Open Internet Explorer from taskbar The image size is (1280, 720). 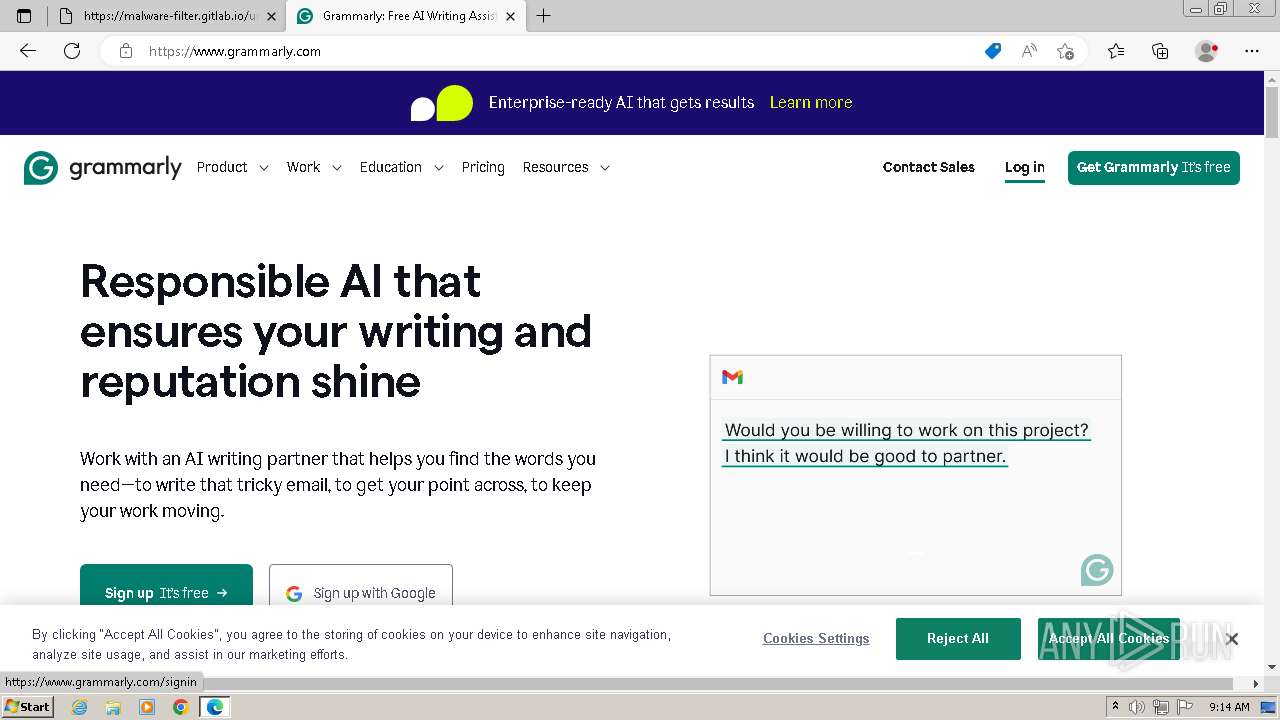(x=80, y=707)
